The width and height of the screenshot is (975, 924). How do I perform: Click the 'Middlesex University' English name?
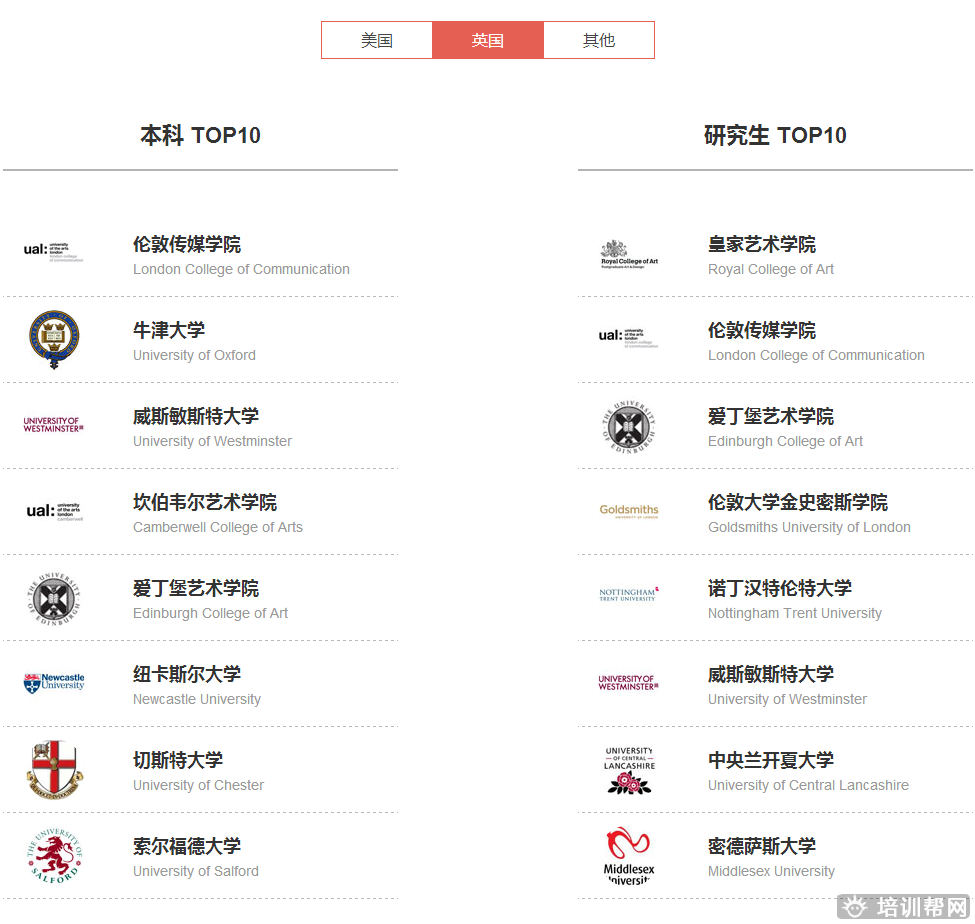click(771, 871)
